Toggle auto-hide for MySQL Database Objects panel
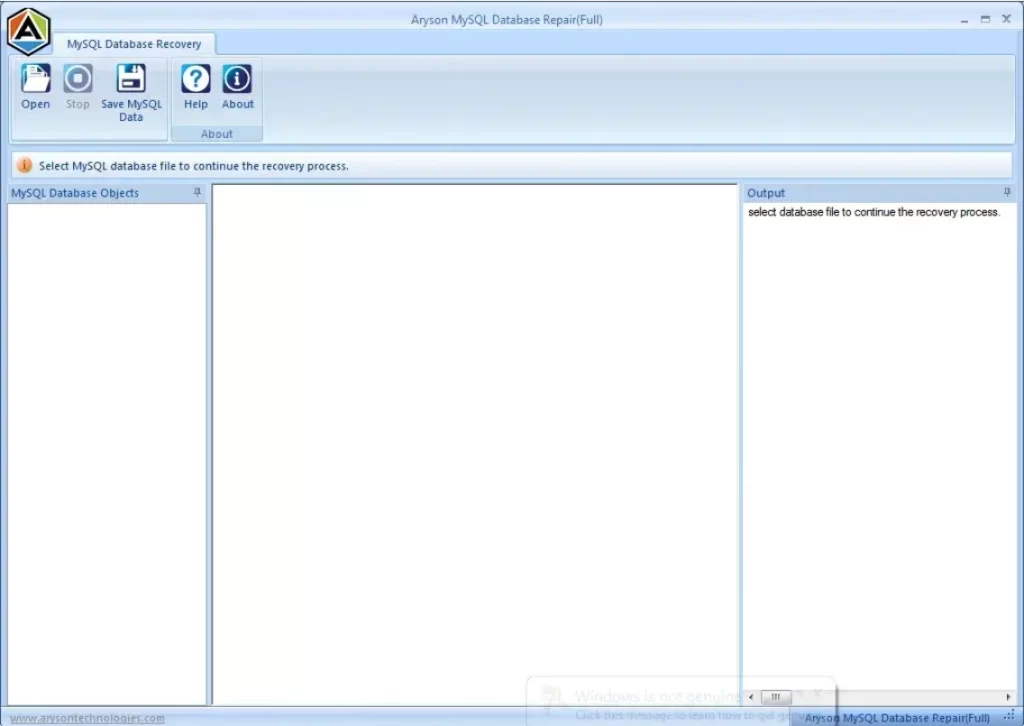 tap(197, 193)
